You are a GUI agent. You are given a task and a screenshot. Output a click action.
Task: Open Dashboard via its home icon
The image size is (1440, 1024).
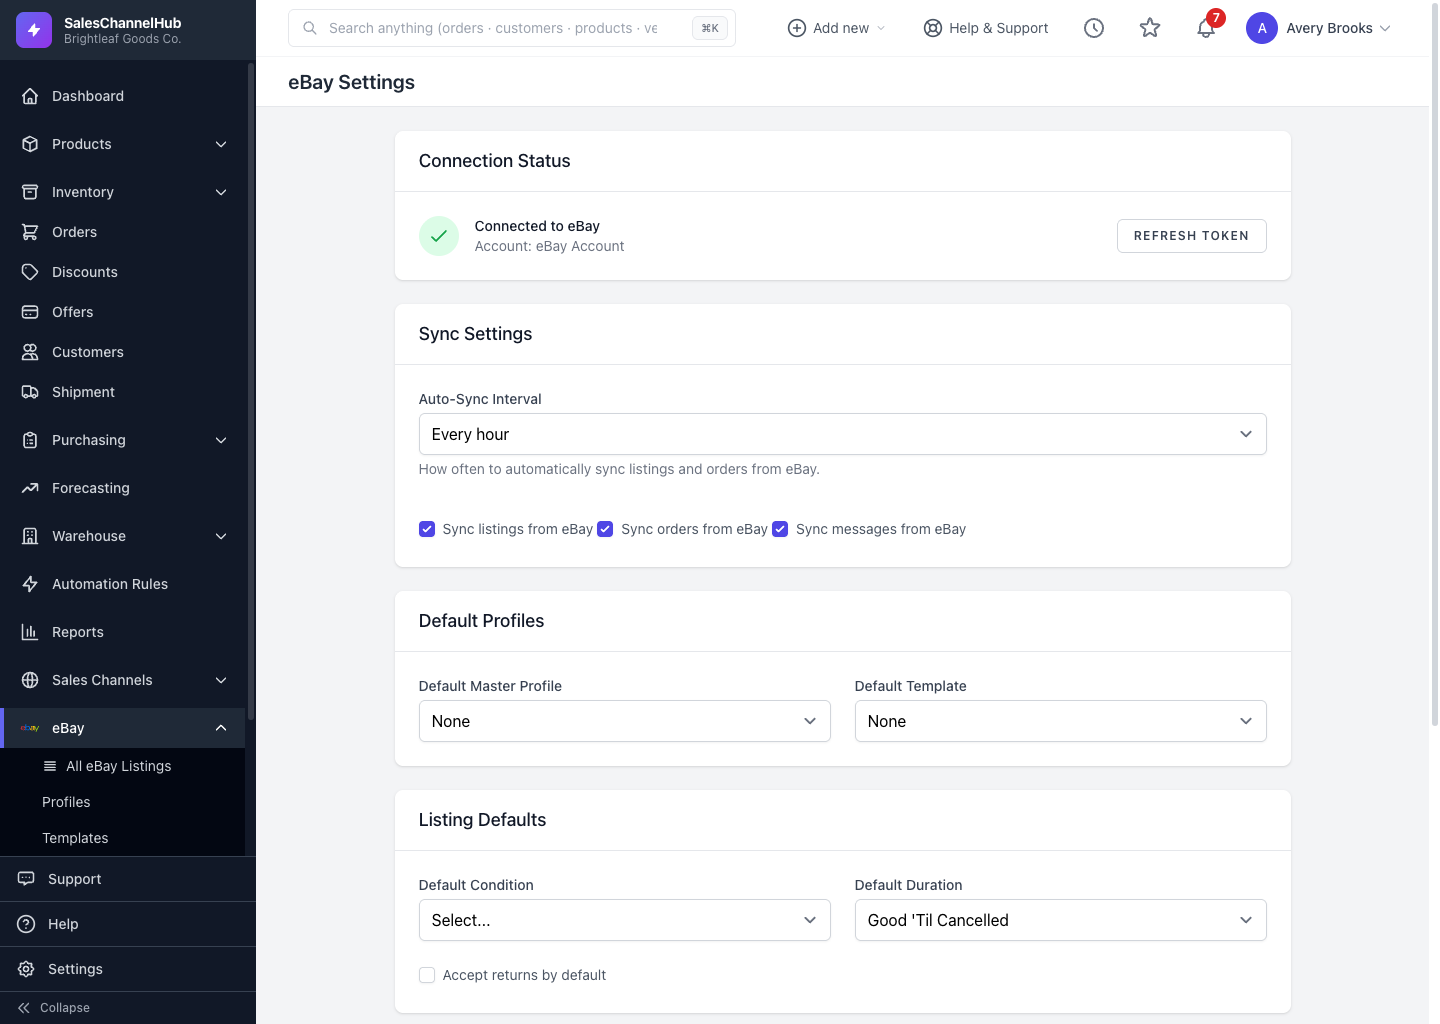30,96
